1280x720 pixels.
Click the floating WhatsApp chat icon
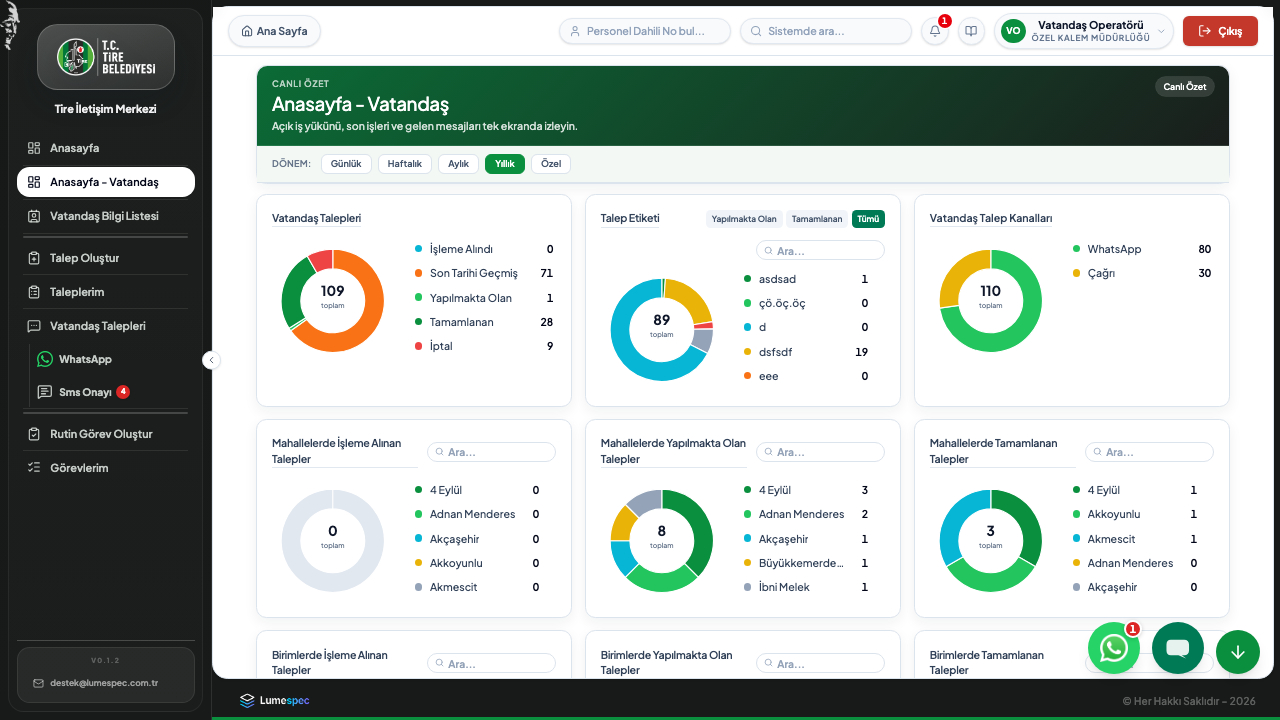(1114, 648)
